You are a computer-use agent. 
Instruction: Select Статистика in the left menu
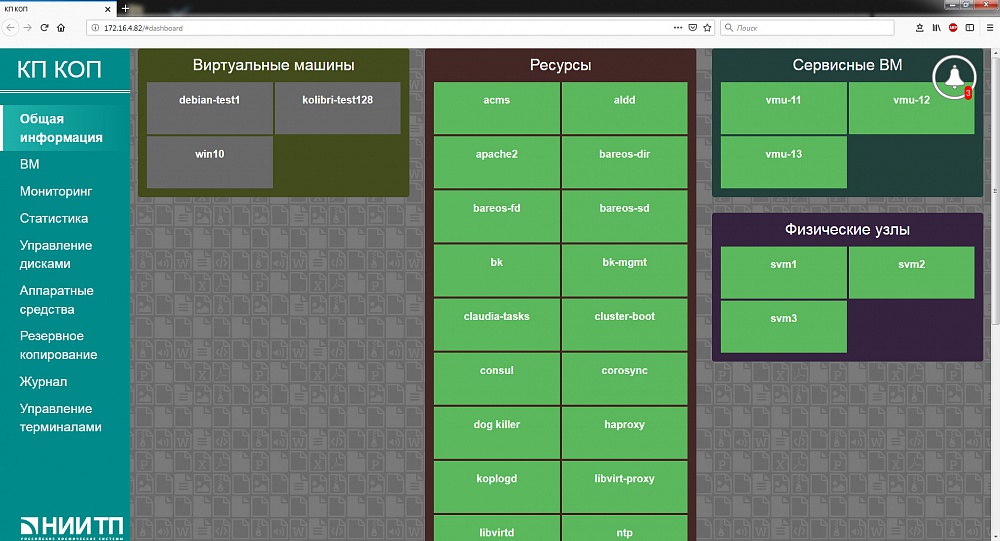tap(54, 218)
